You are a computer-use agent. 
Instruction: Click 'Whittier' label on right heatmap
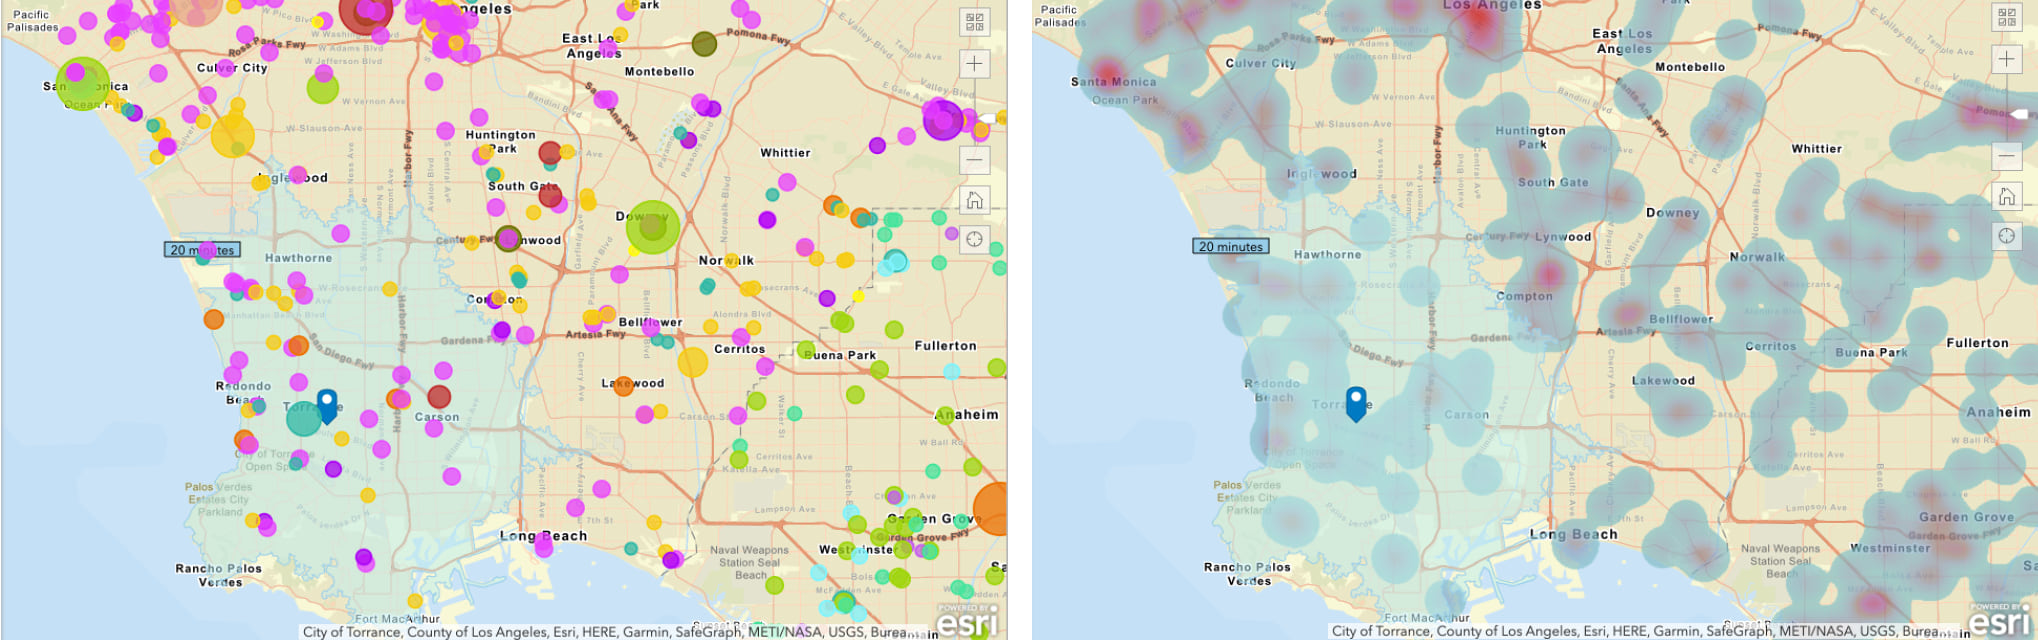click(x=1816, y=149)
